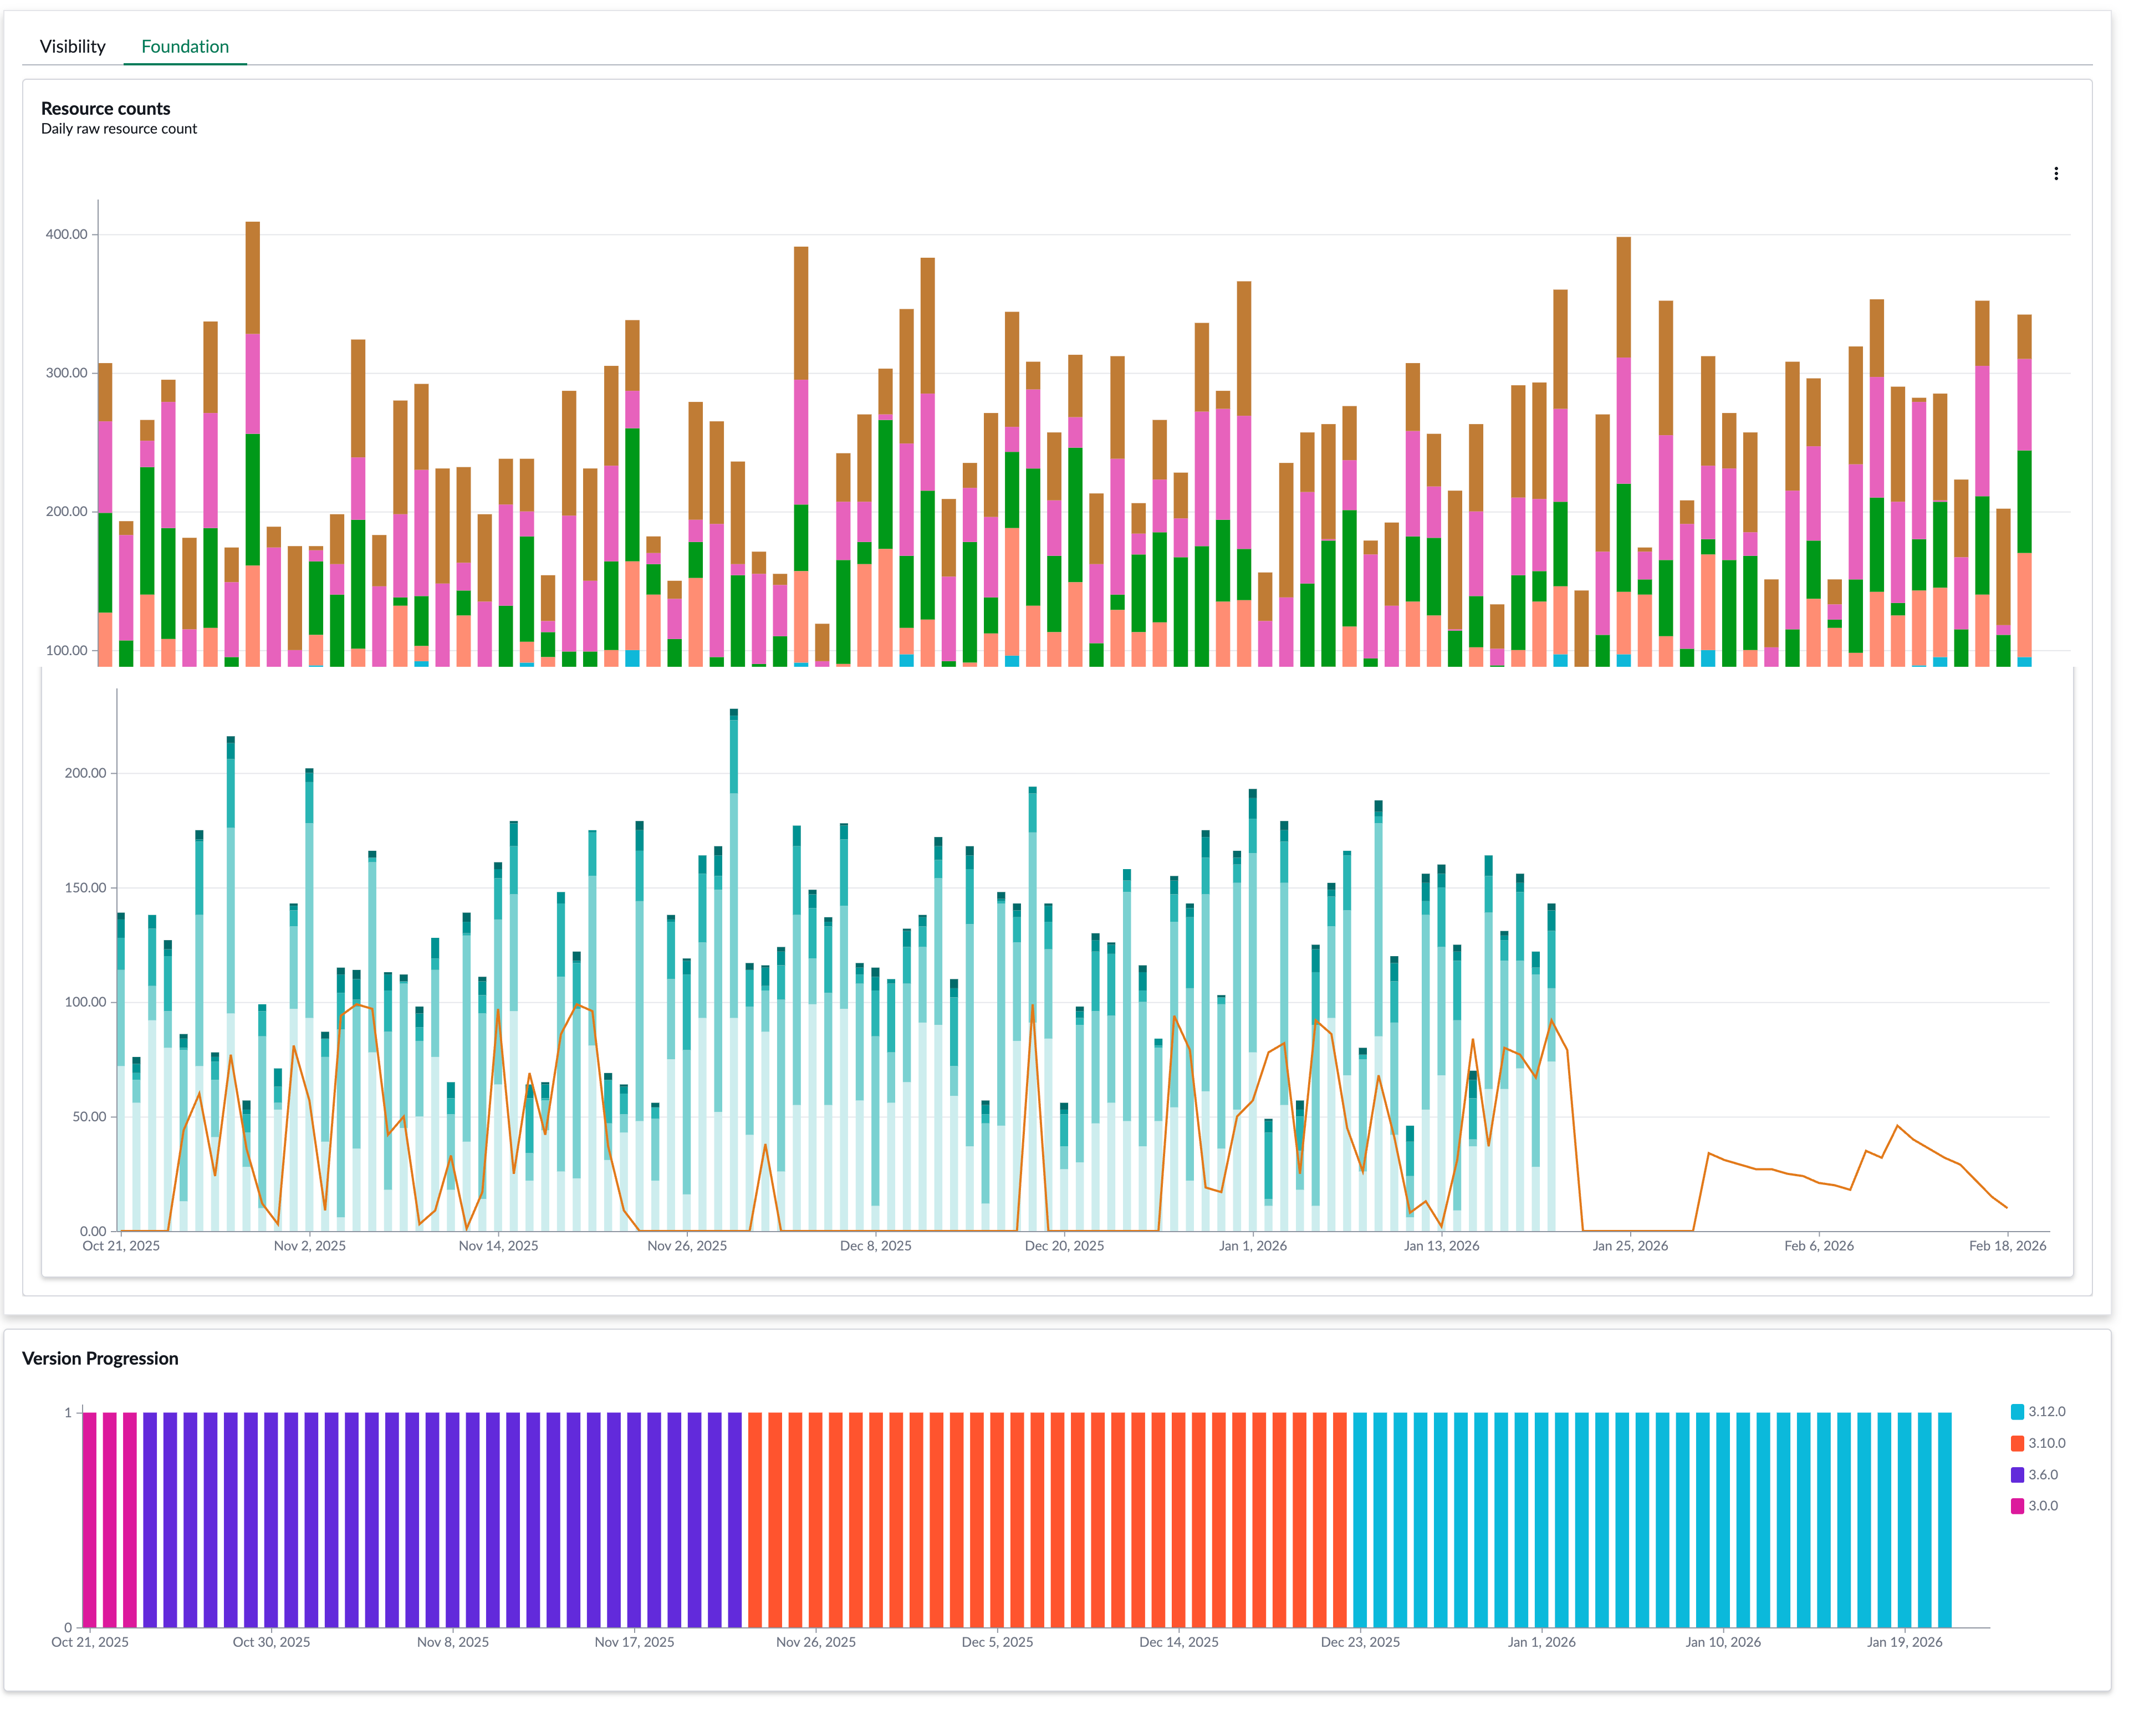This screenshot has height=1736, width=2134.
Task: Select the Foundation tab
Action: click(185, 47)
